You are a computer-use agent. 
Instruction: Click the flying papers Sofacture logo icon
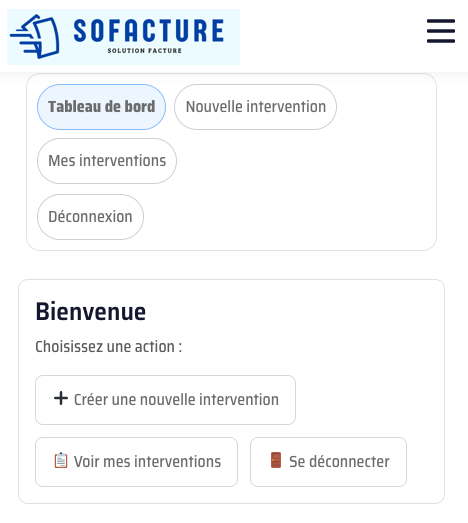point(35,36)
